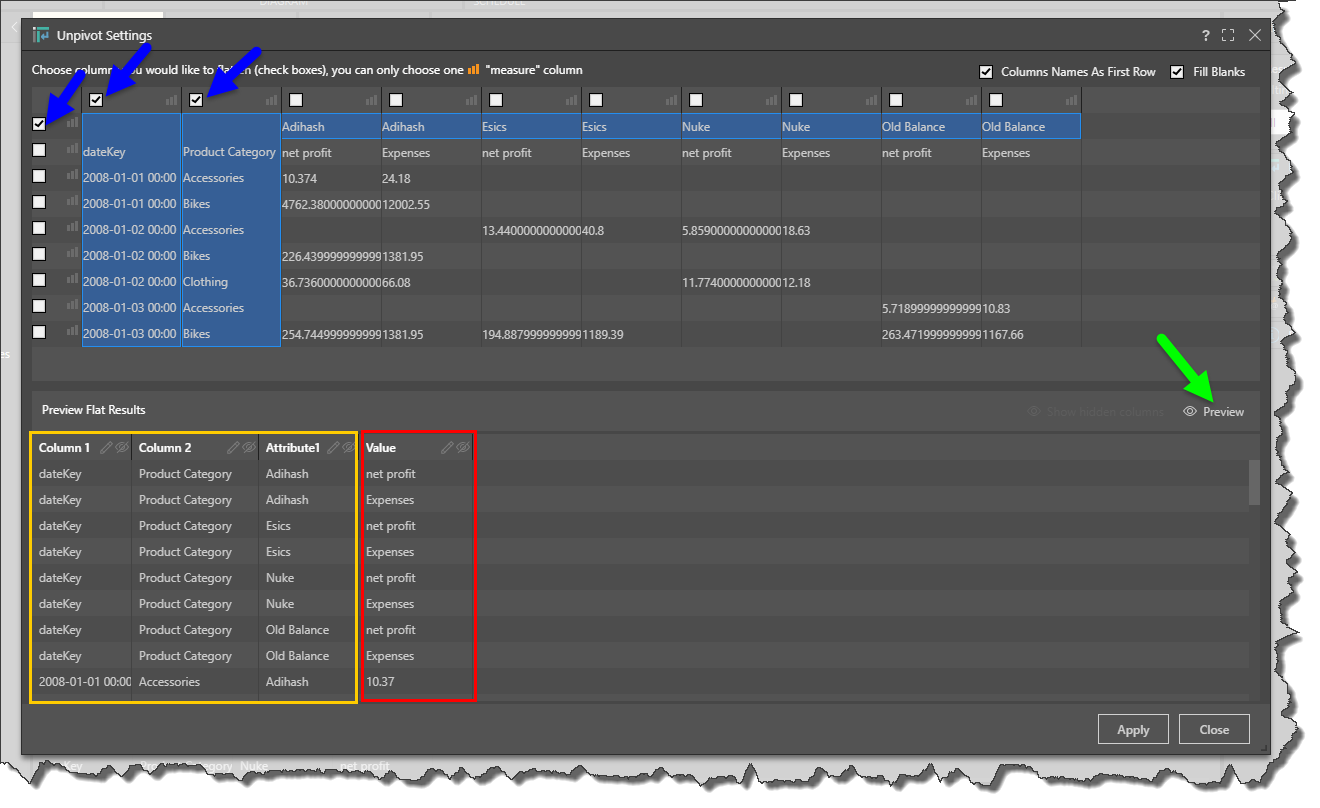Click Preview to refresh flat results
The image size is (1320, 808).
1214,412
